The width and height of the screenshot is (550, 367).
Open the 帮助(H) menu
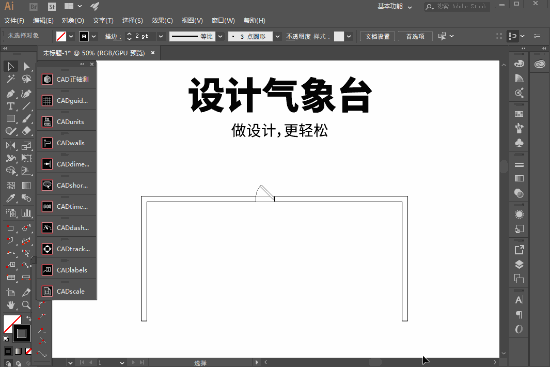coord(255,20)
